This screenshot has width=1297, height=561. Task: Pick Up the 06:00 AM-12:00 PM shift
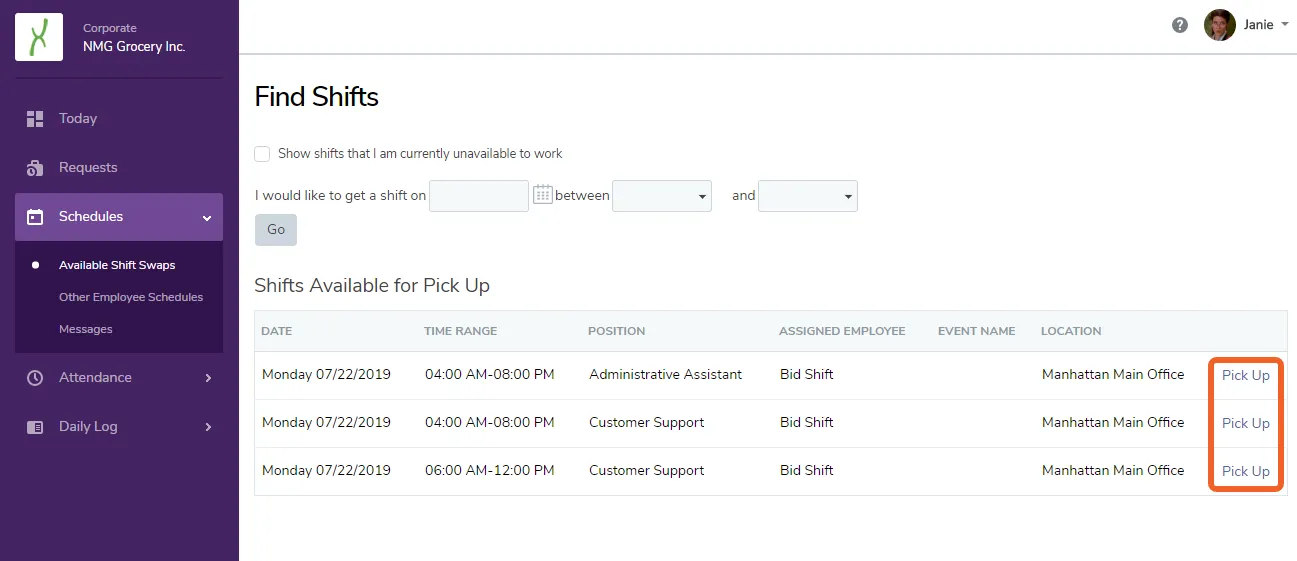(1246, 471)
